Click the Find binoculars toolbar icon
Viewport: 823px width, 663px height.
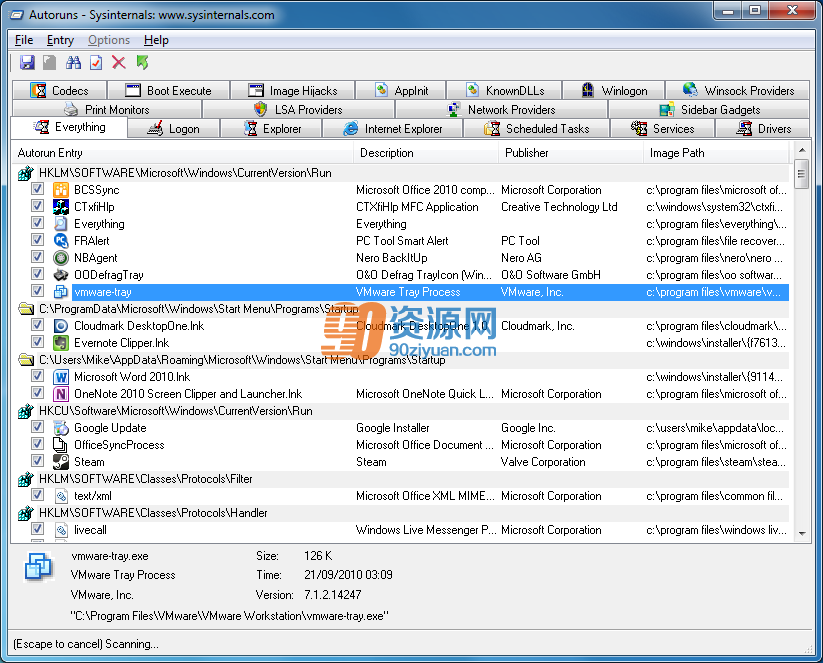[x=73, y=62]
